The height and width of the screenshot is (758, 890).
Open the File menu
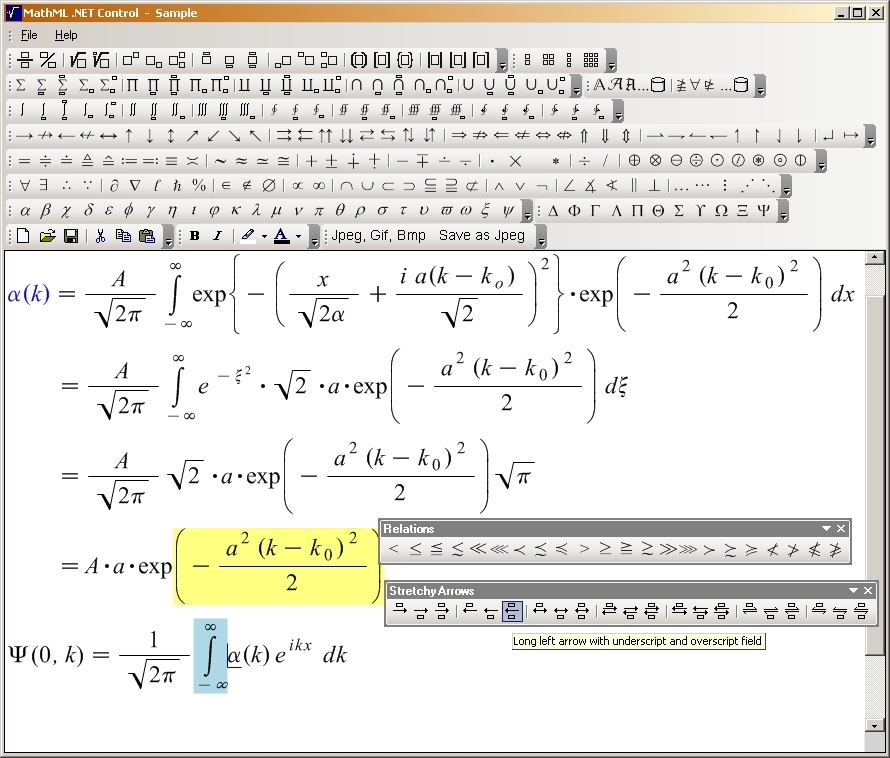(29, 35)
